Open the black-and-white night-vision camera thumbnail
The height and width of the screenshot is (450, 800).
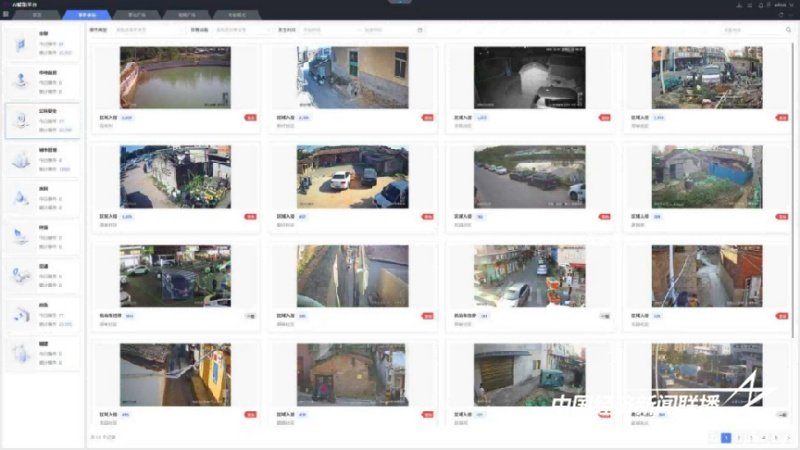pos(528,78)
